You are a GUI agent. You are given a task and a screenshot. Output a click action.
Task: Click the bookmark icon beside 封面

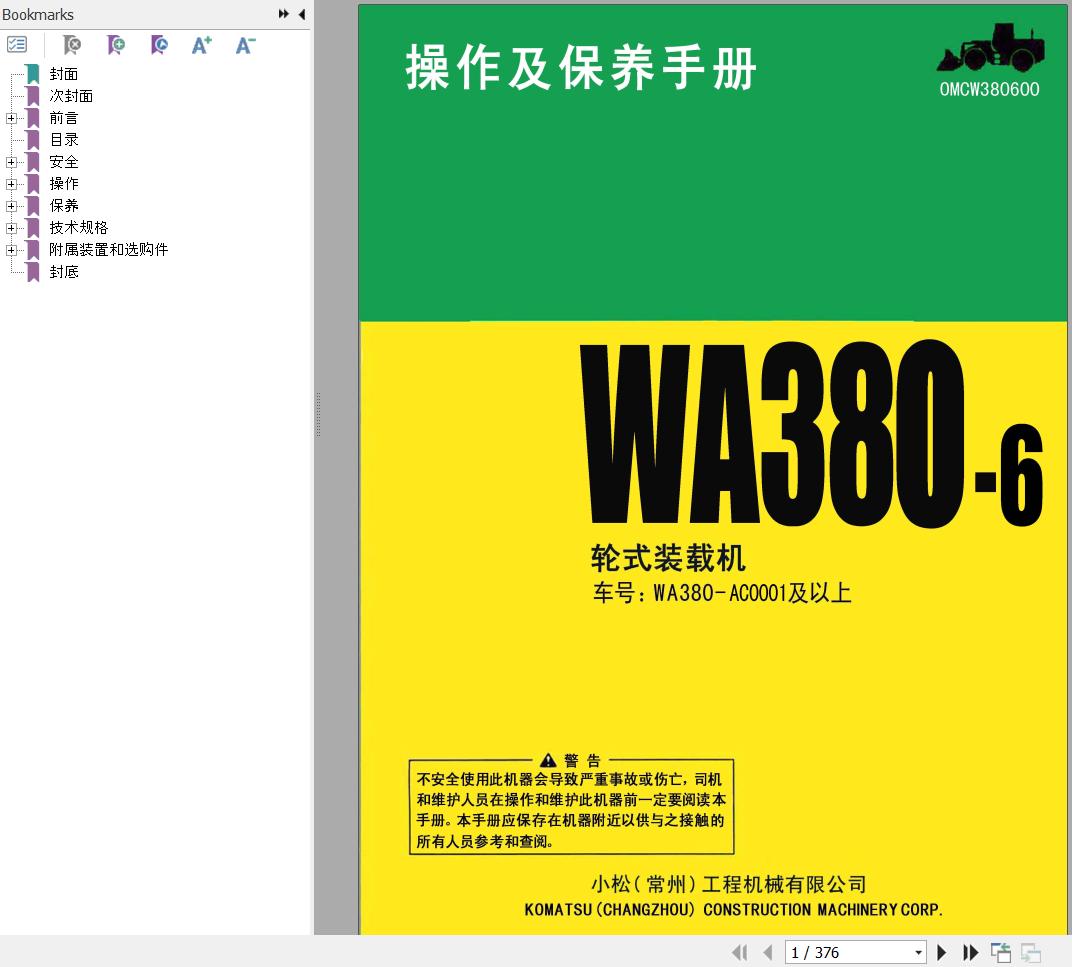(33, 74)
